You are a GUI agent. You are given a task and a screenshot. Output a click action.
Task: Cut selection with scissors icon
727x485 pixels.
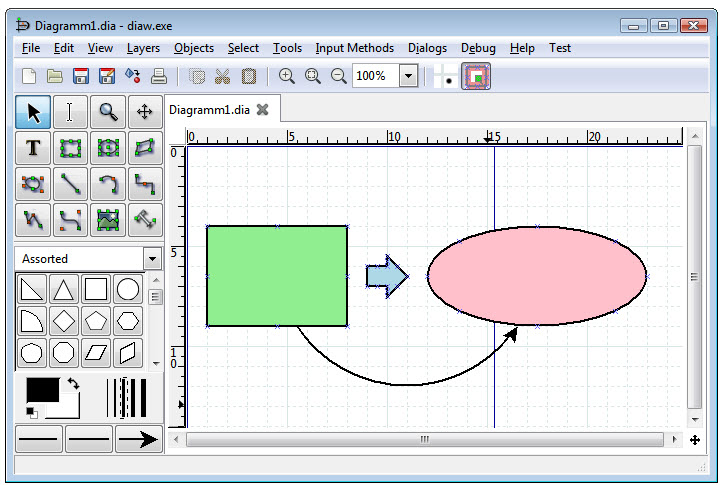(223, 76)
